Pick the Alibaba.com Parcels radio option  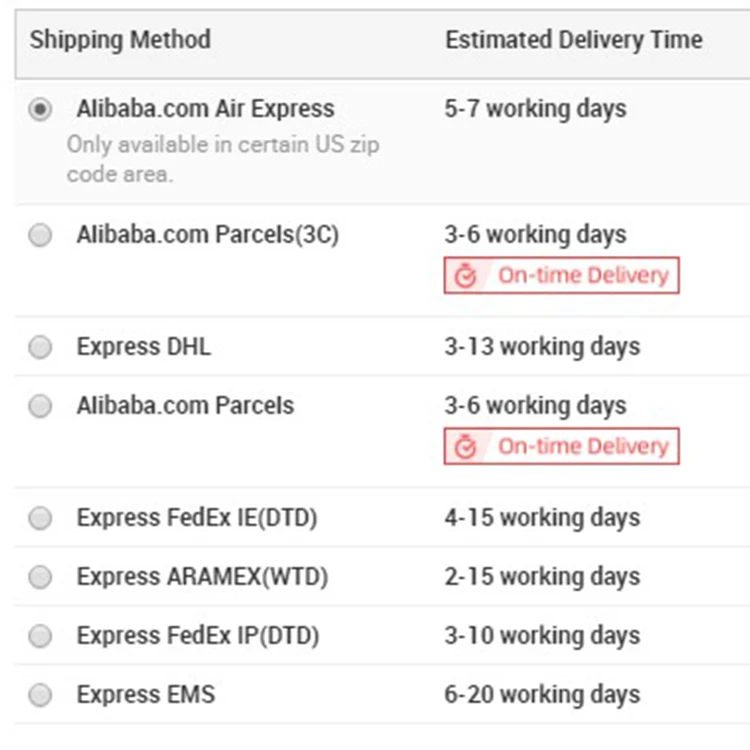tap(40, 407)
